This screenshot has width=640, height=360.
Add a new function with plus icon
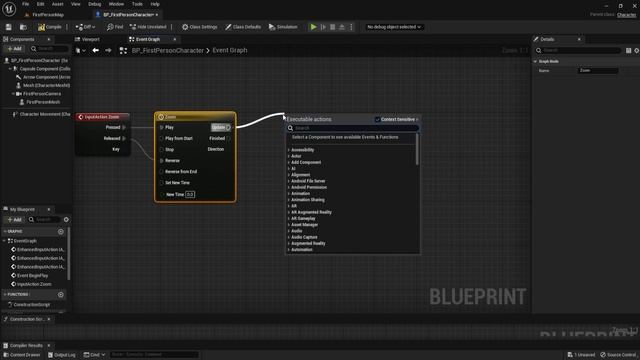[61, 294]
